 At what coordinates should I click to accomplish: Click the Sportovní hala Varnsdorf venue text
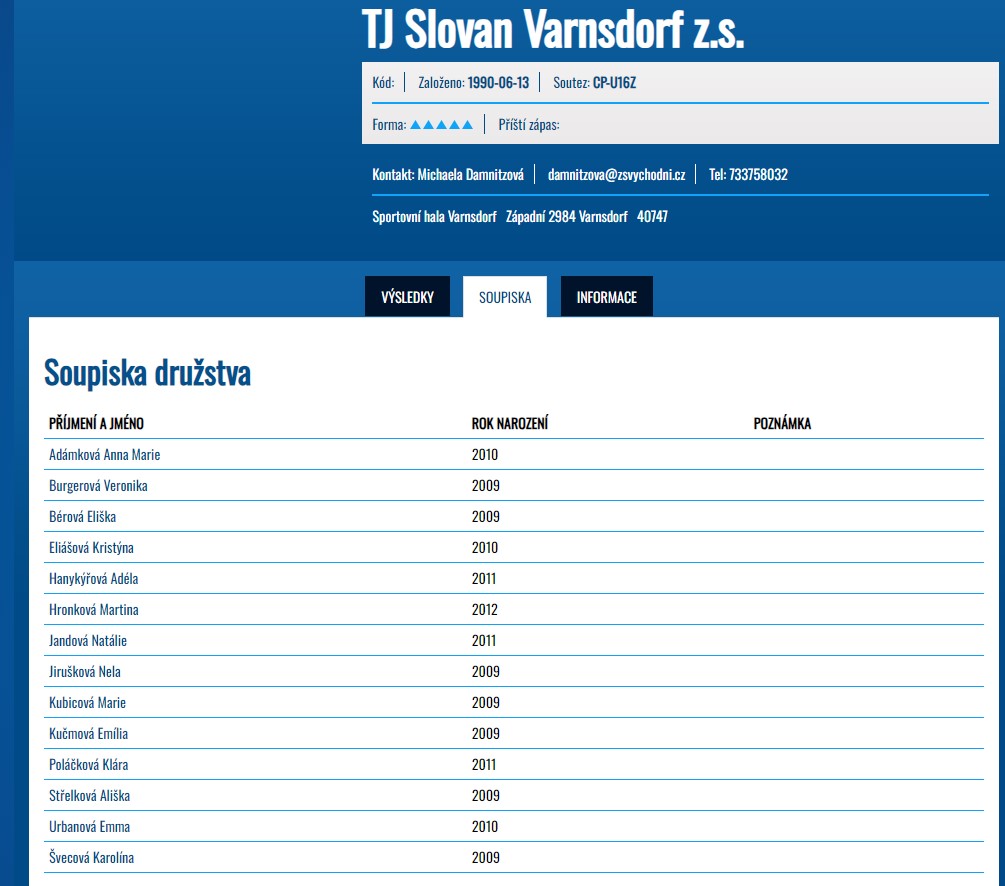tap(435, 217)
